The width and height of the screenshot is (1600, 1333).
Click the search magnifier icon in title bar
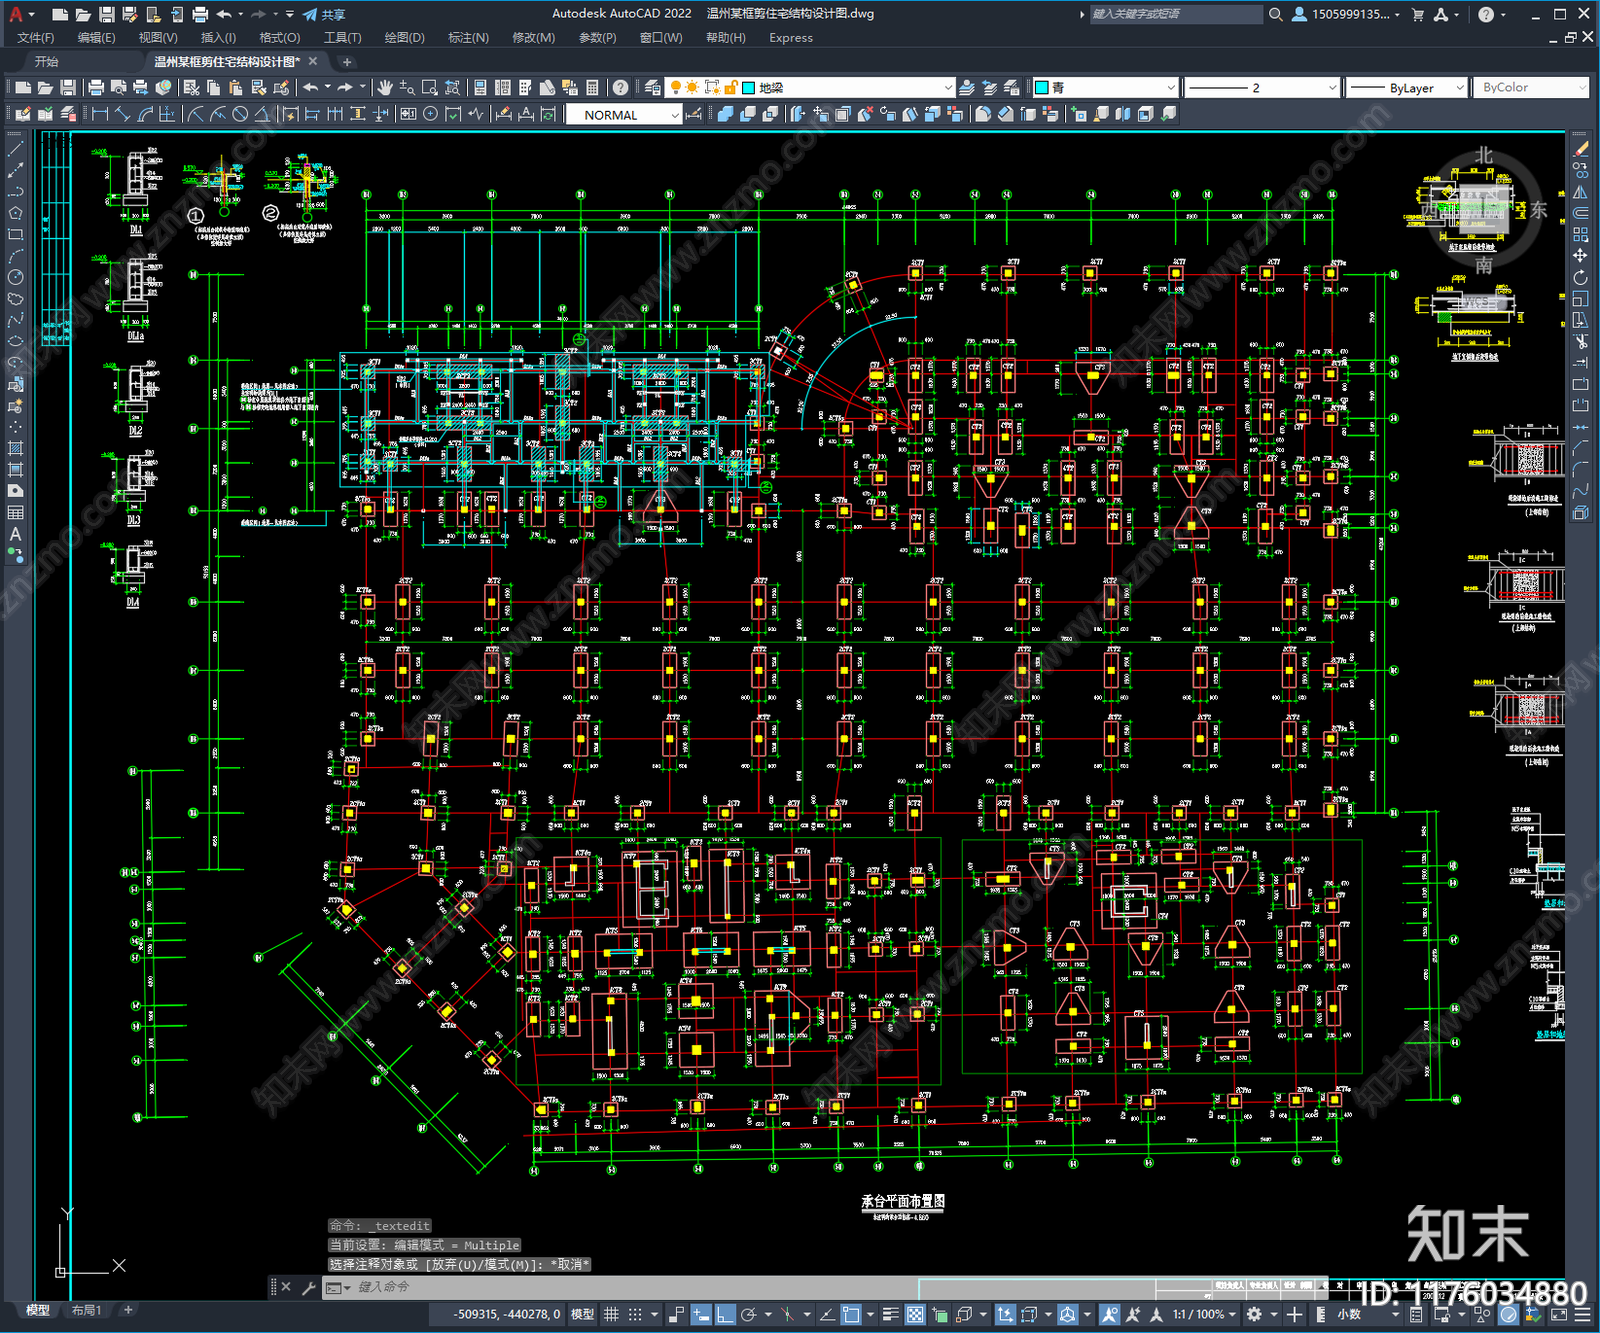click(x=1276, y=14)
